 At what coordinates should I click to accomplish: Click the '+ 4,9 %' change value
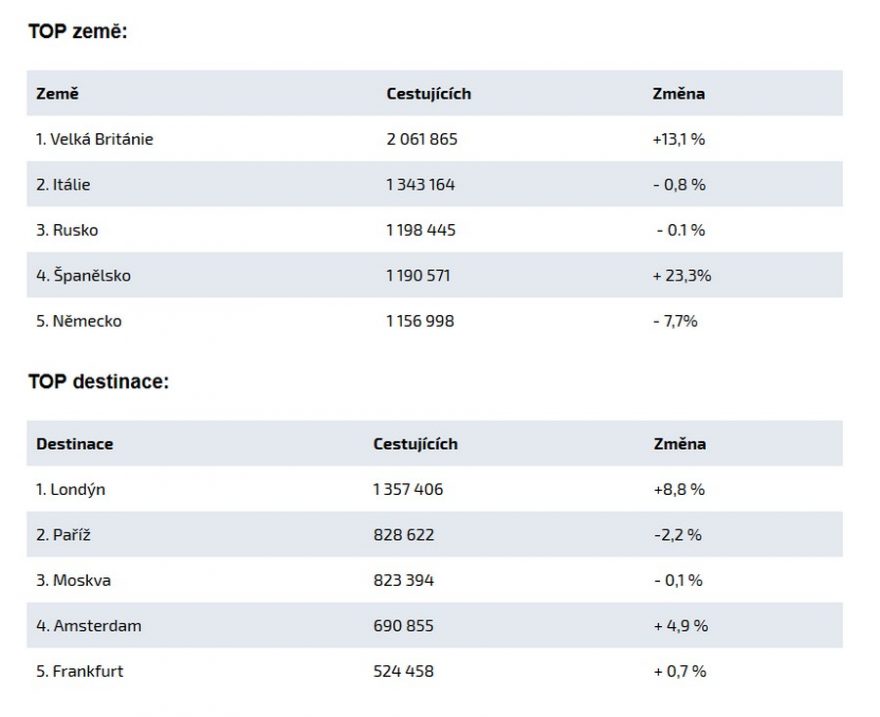pos(680,626)
